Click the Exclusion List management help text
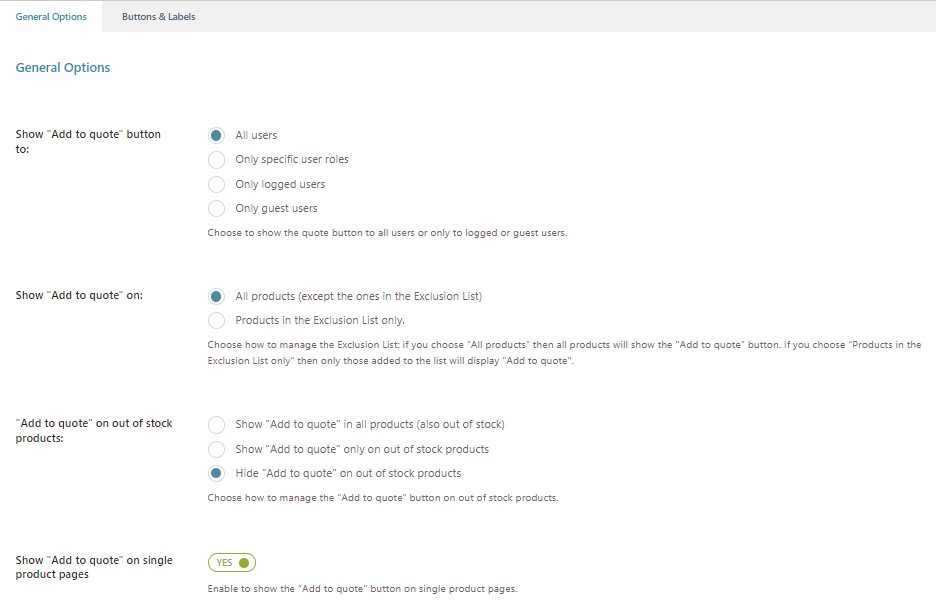 pos(564,353)
